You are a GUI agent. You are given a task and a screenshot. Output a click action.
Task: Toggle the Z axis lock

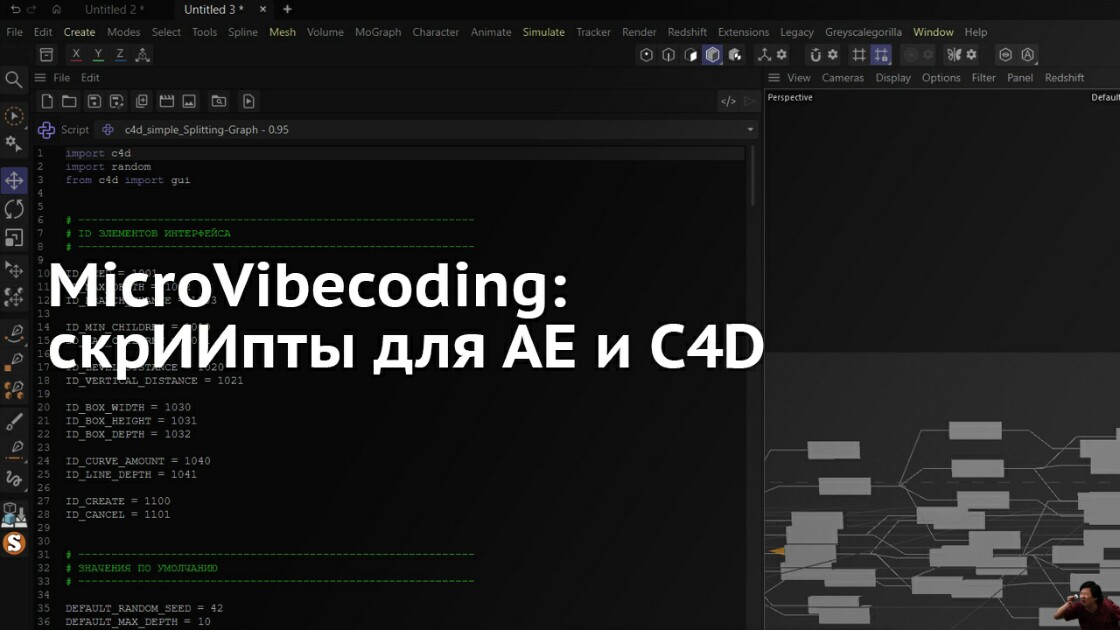[120, 55]
